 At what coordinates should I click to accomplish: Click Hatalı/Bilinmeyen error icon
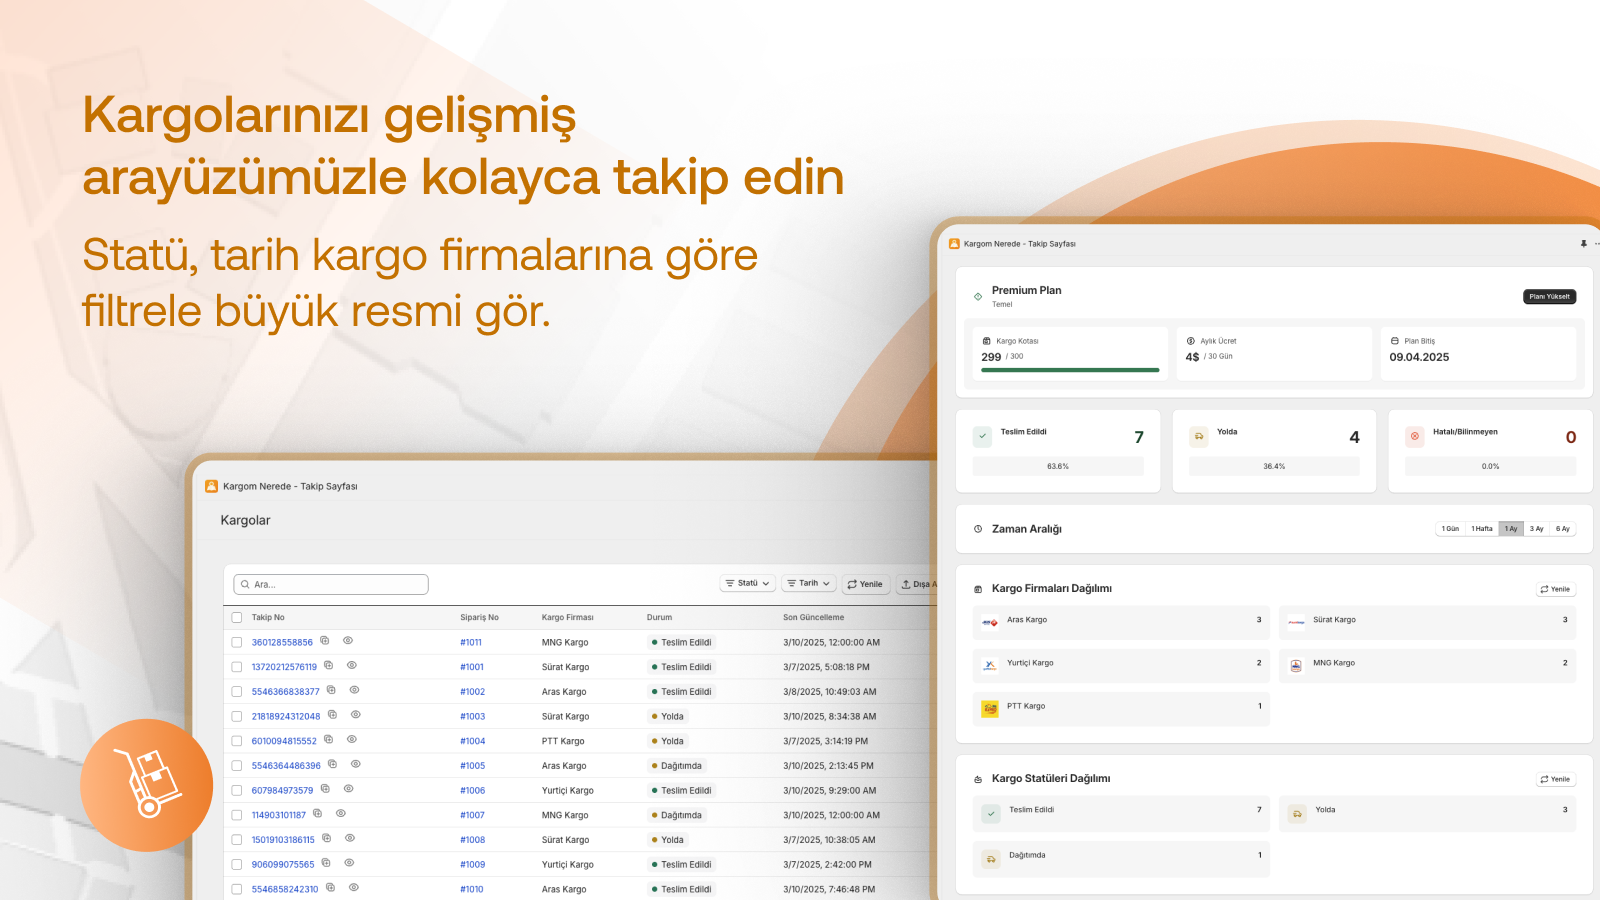click(1415, 436)
